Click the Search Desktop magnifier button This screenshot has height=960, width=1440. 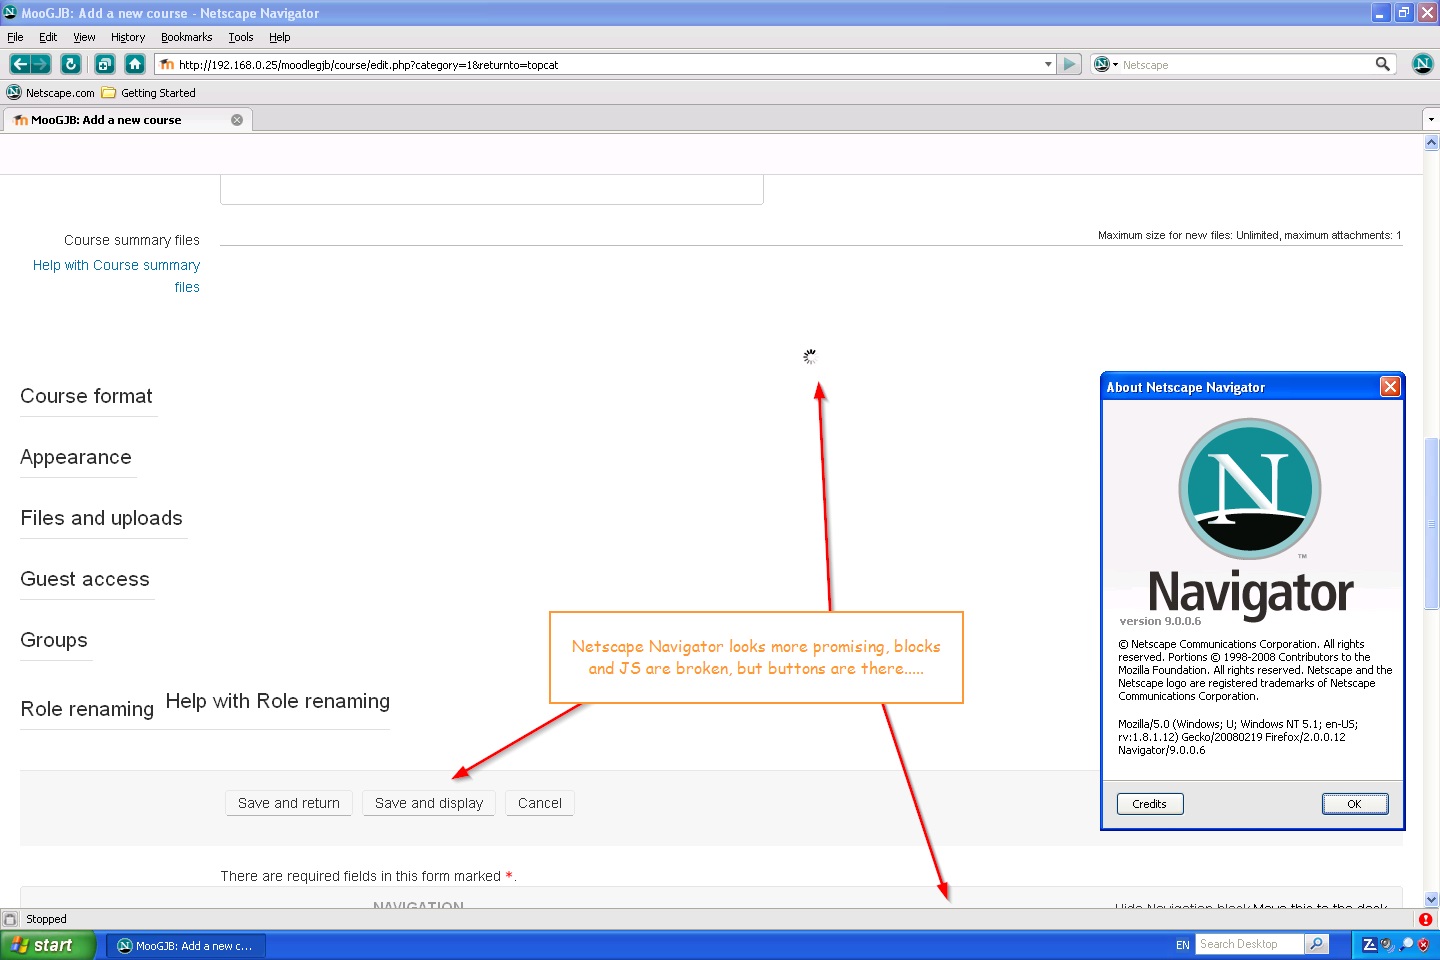(x=1317, y=944)
